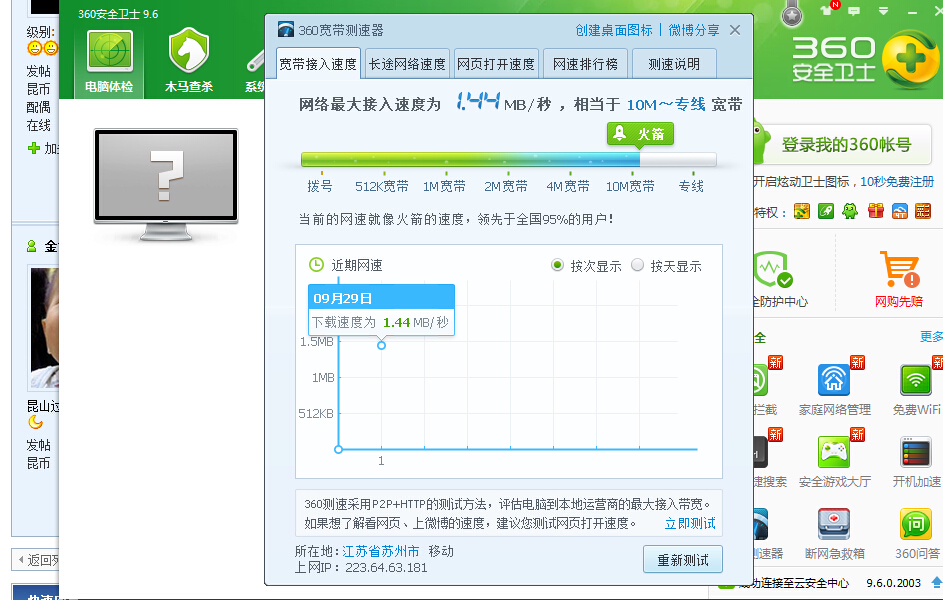The height and width of the screenshot is (600, 943).
Task: Switch to the 长途网络速度 tab
Action: [x=407, y=64]
